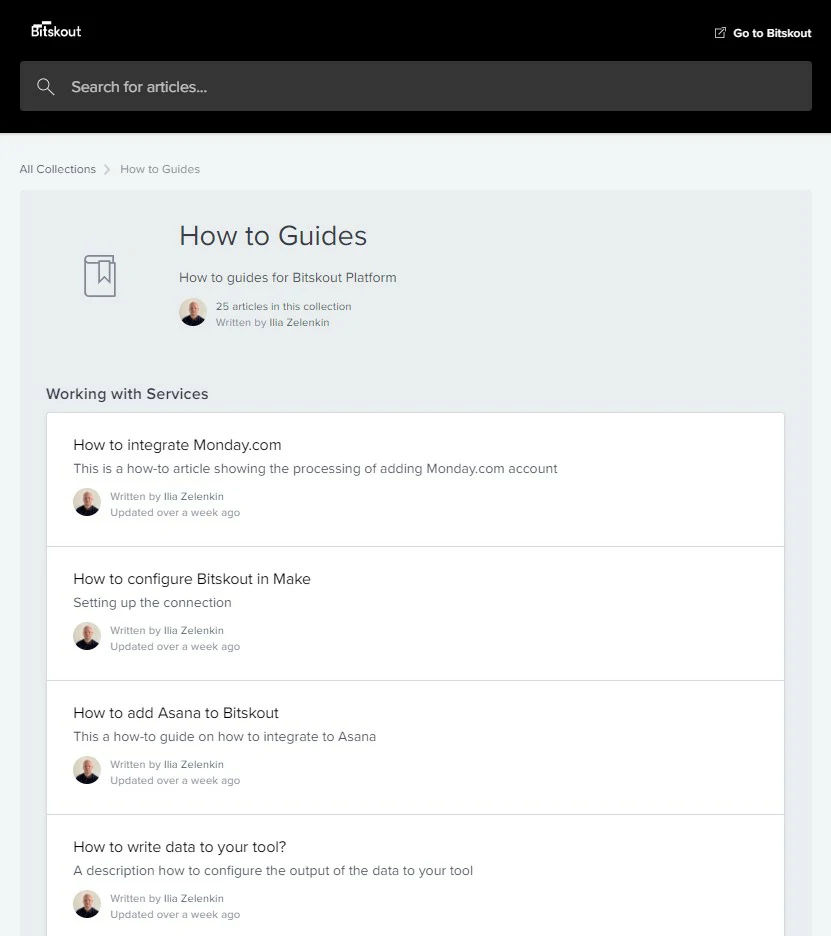
Task: Click the How to Guides bookmark collection icon
Action: click(100, 276)
